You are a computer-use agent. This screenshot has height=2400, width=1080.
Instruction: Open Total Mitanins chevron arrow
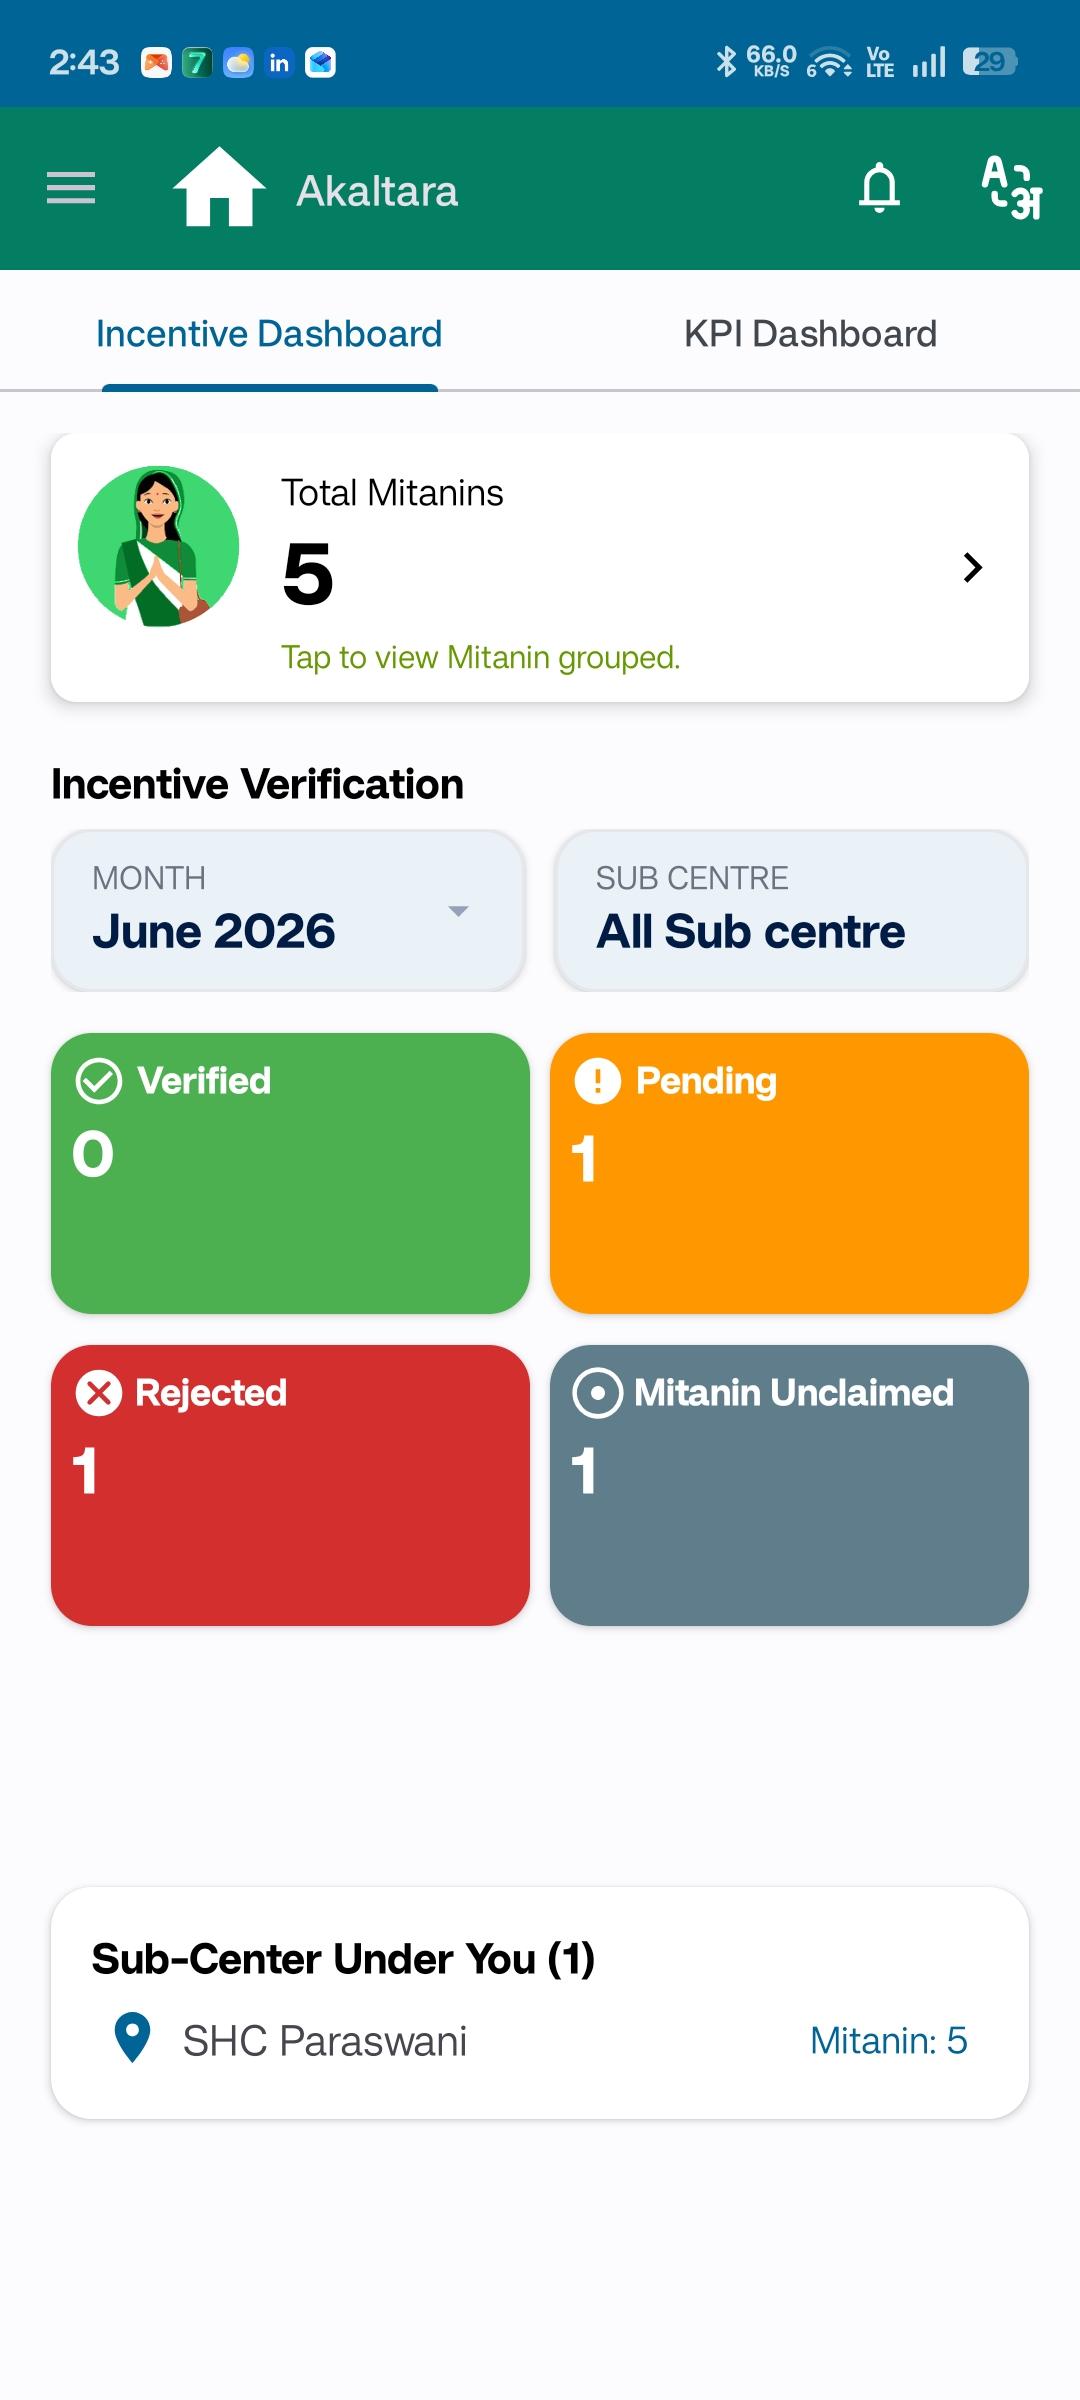click(x=972, y=567)
